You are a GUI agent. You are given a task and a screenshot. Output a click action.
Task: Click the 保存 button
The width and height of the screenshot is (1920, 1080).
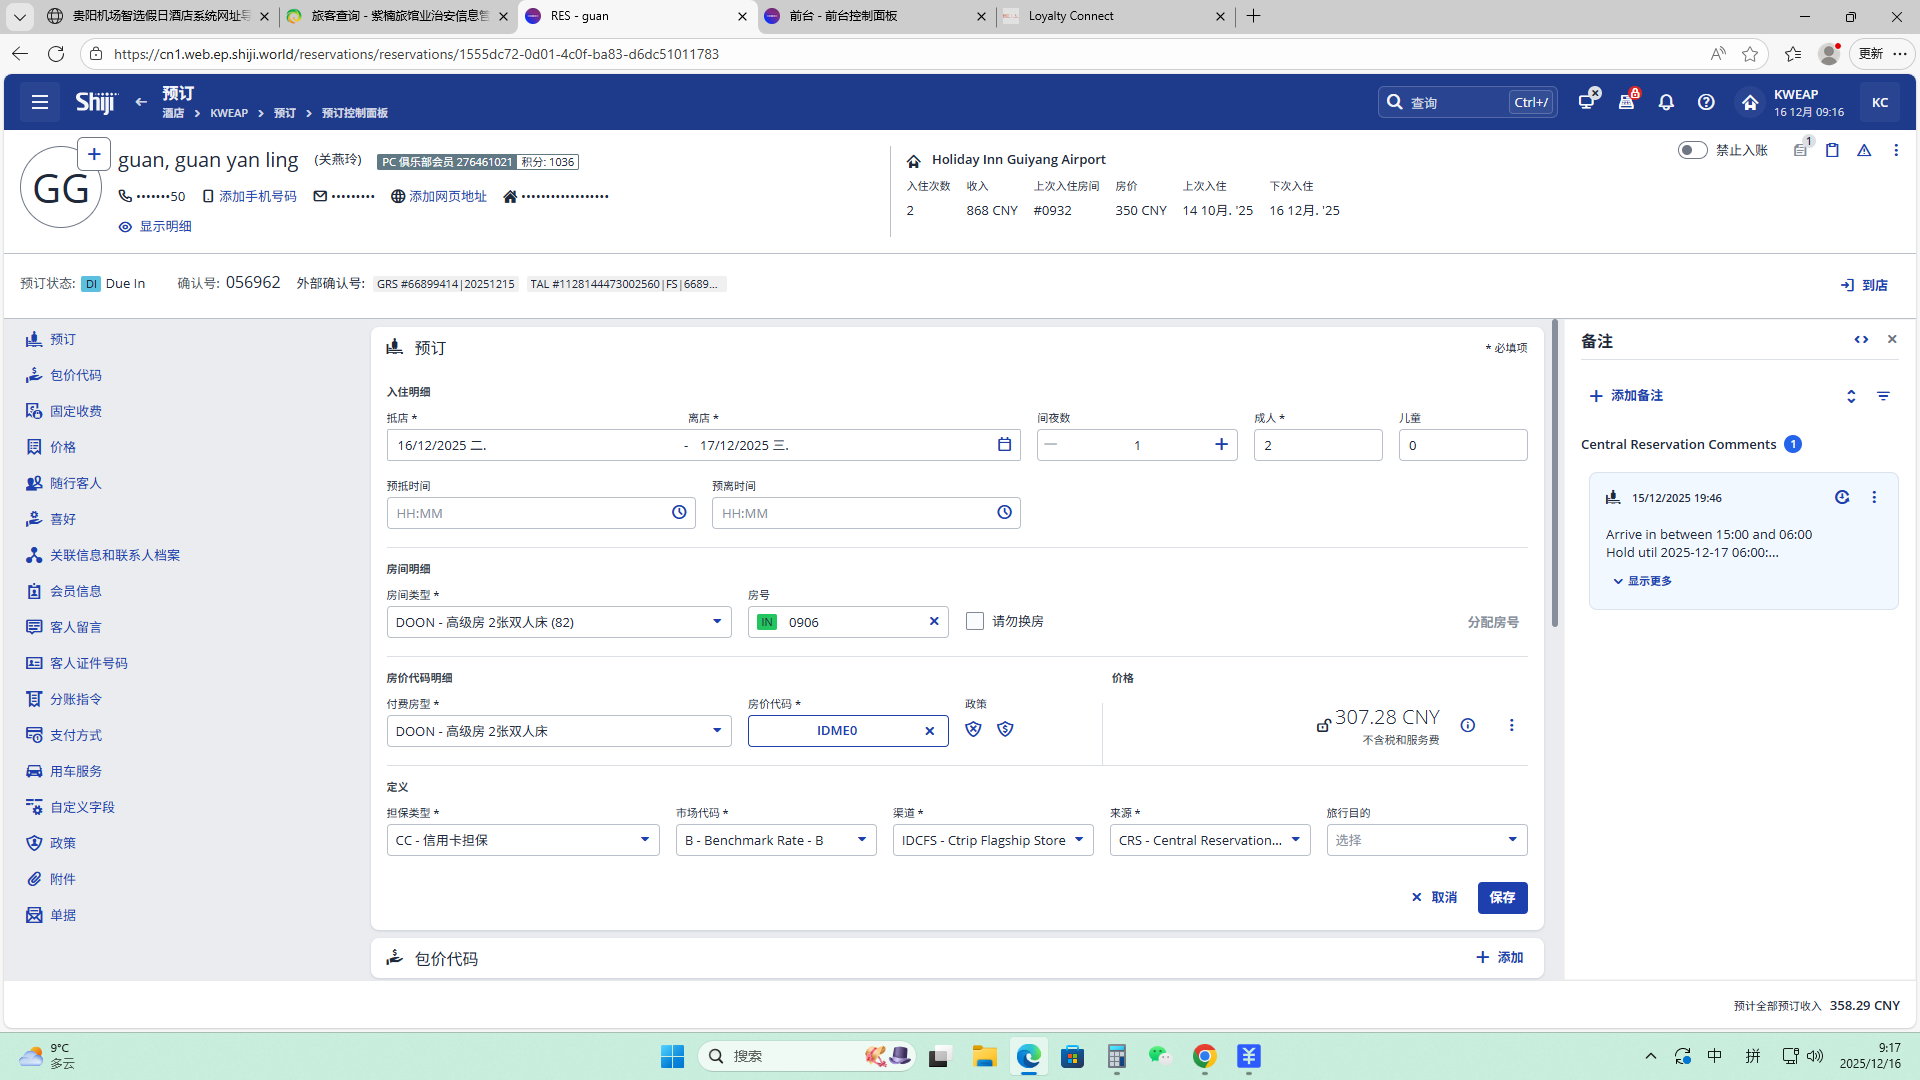pos(1502,897)
